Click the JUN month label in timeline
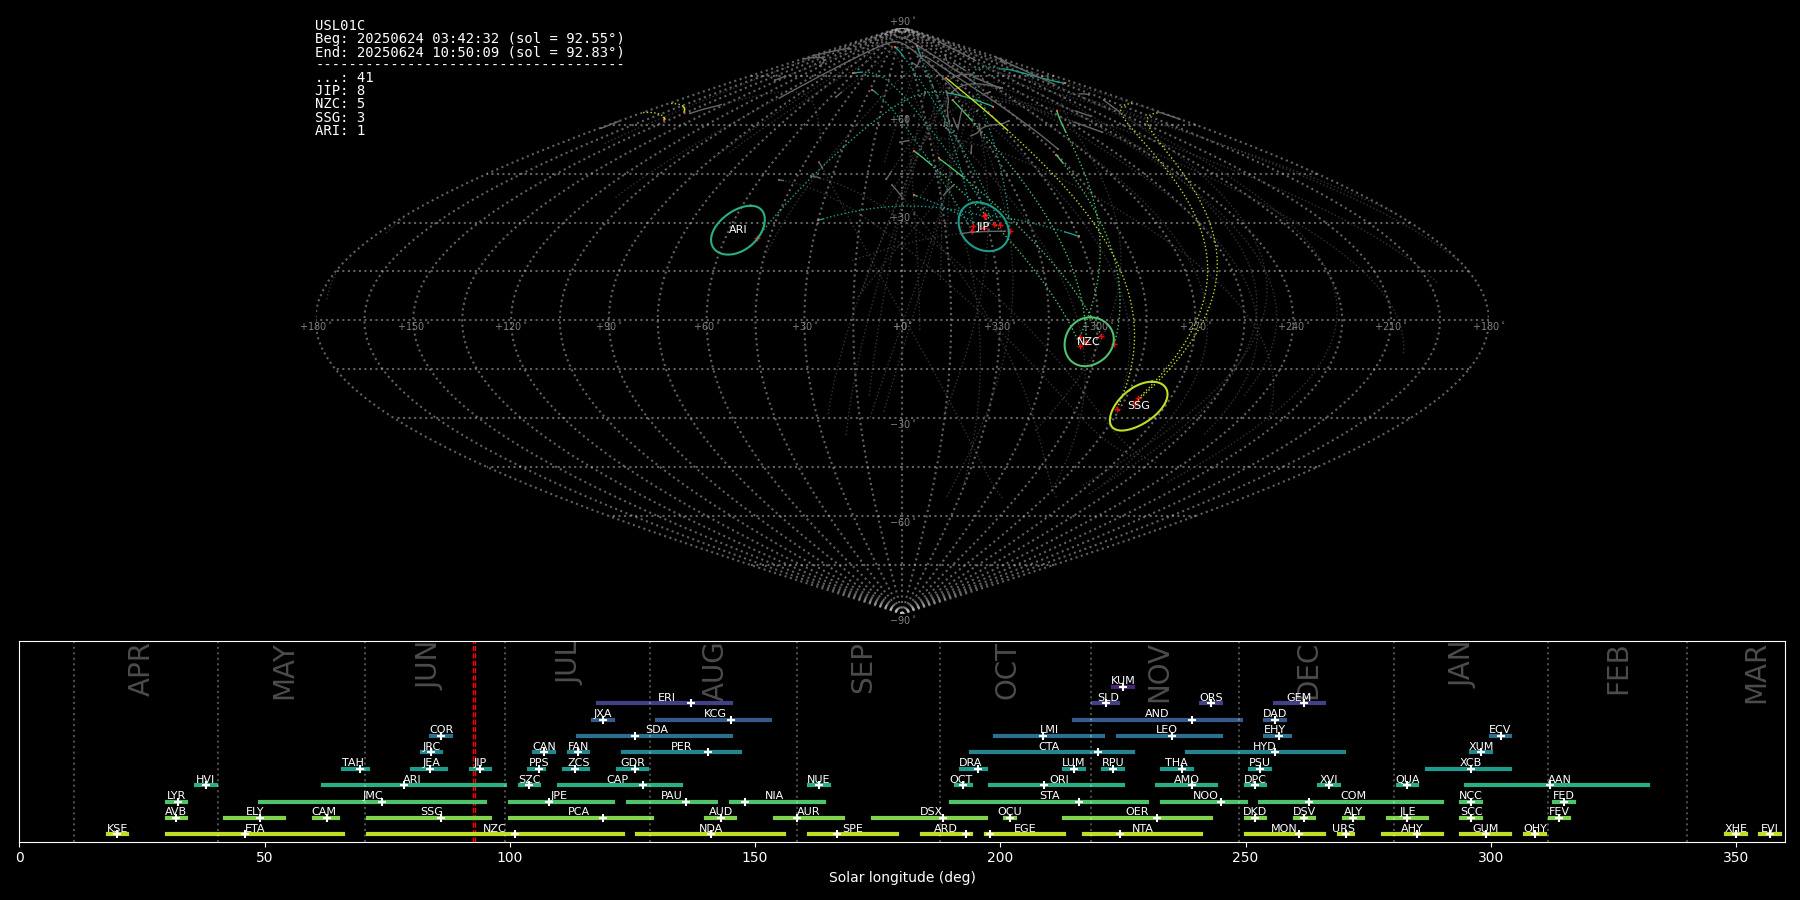Screen dimensions: 1800x900 pyautogui.click(x=427, y=667)
